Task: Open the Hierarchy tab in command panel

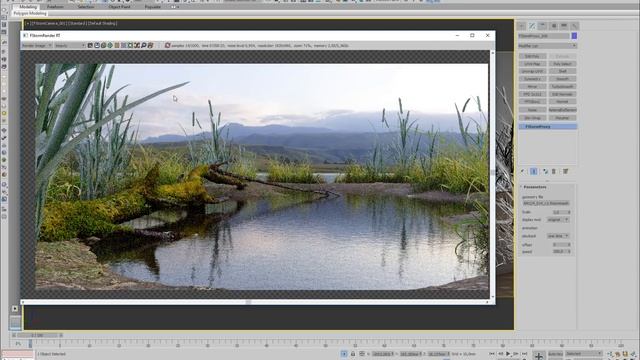Action: tap(543, 26)
